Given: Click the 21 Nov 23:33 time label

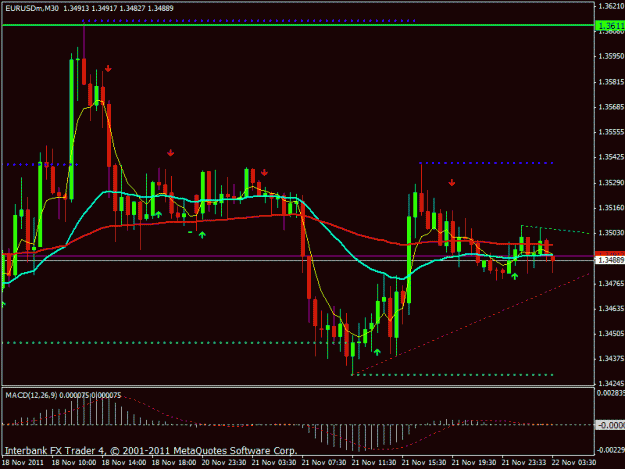Looking at the screenshot, I should point(524,463).
